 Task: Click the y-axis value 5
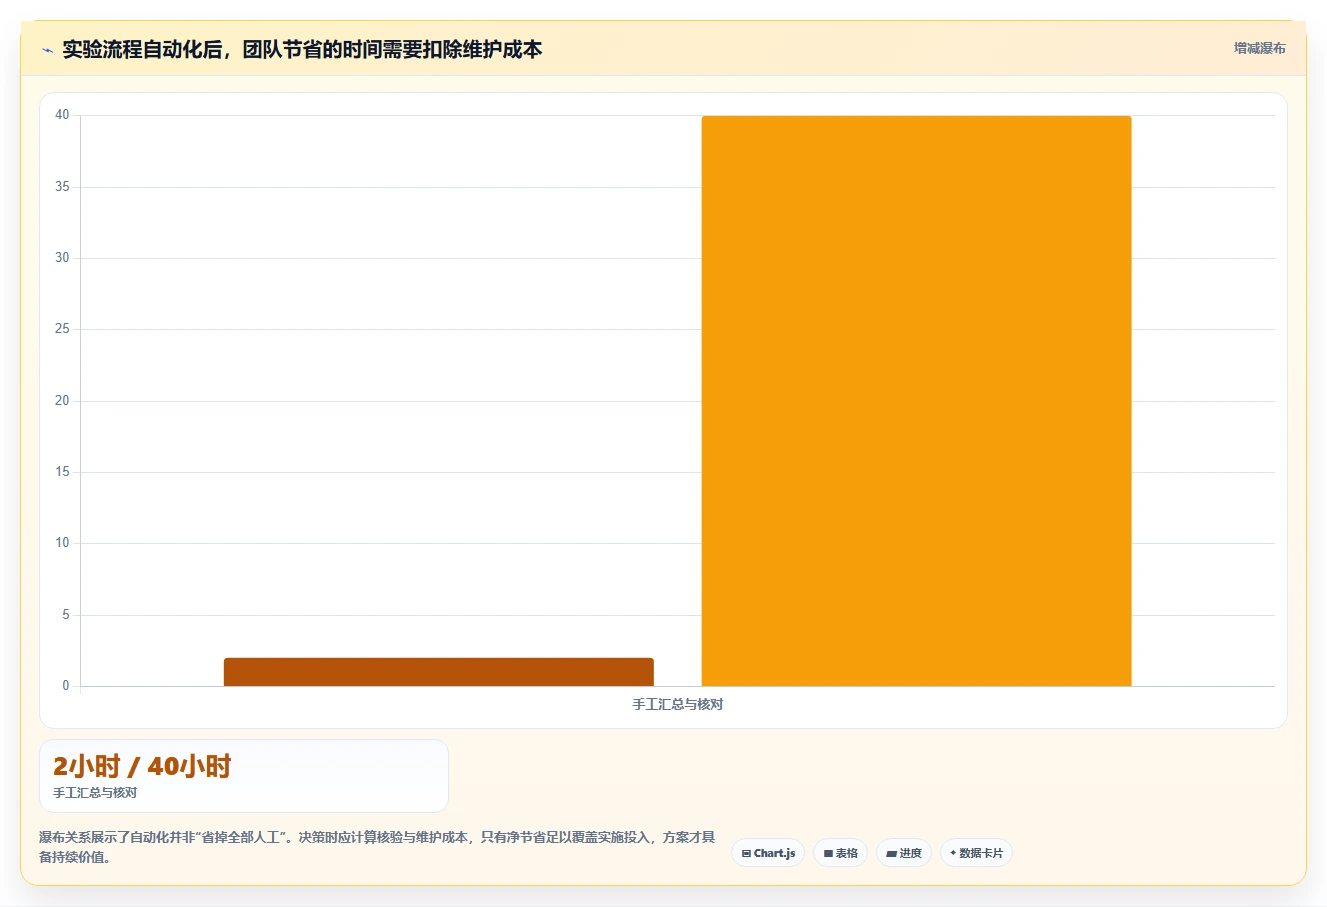tap(66, 614)
